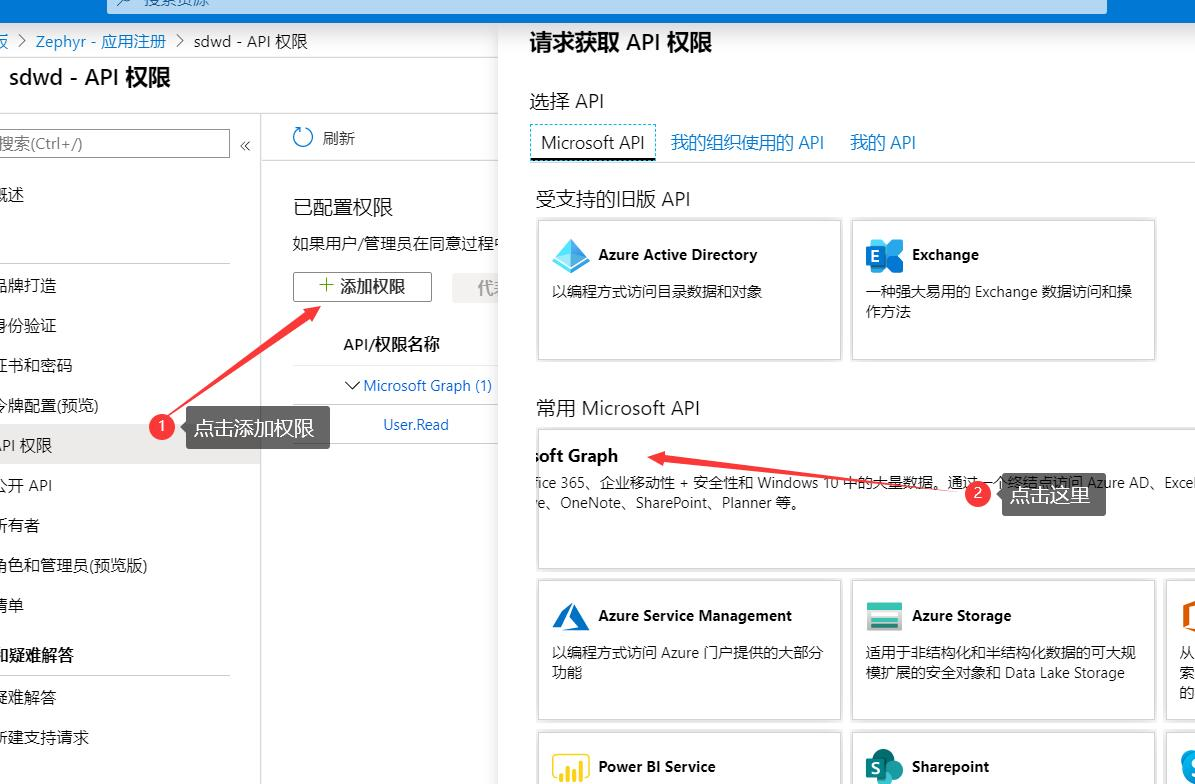Screen dimensions: 1195x784
Task: Select the Power BI Service card title
Action: point(657,766)
